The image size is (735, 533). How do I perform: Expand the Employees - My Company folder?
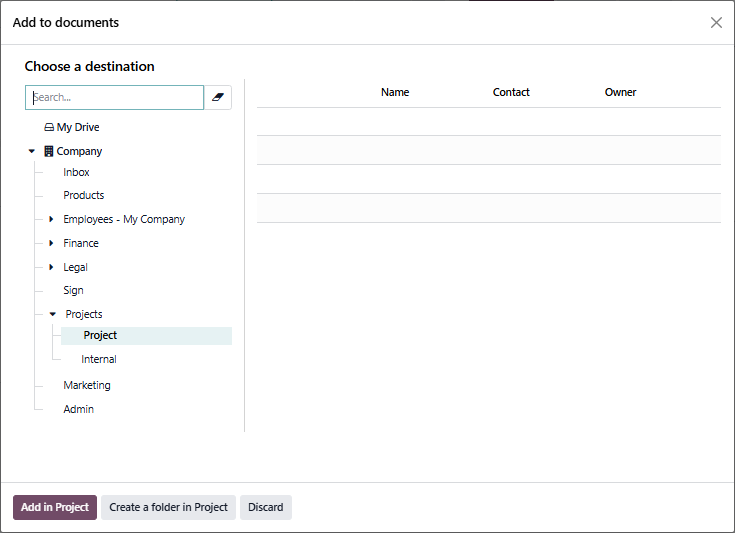click(51, 219)
